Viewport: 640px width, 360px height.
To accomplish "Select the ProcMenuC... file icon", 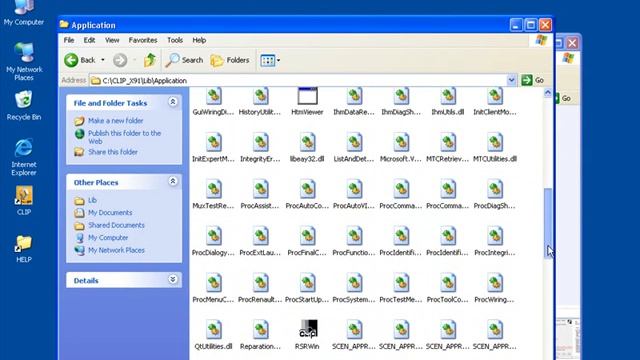I will click(x=213, y=283).
